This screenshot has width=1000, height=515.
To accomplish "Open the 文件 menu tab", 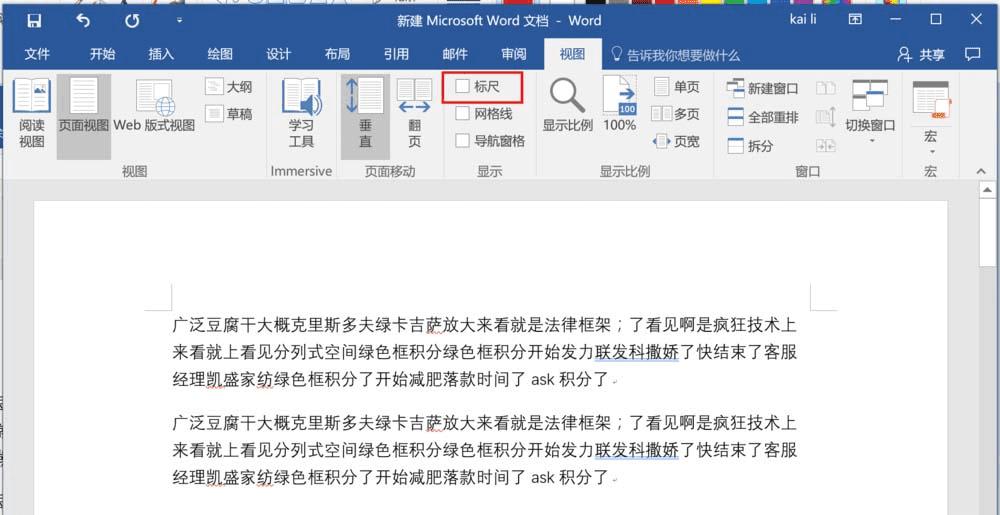I will pyautogui.click(x=37, y=54).
